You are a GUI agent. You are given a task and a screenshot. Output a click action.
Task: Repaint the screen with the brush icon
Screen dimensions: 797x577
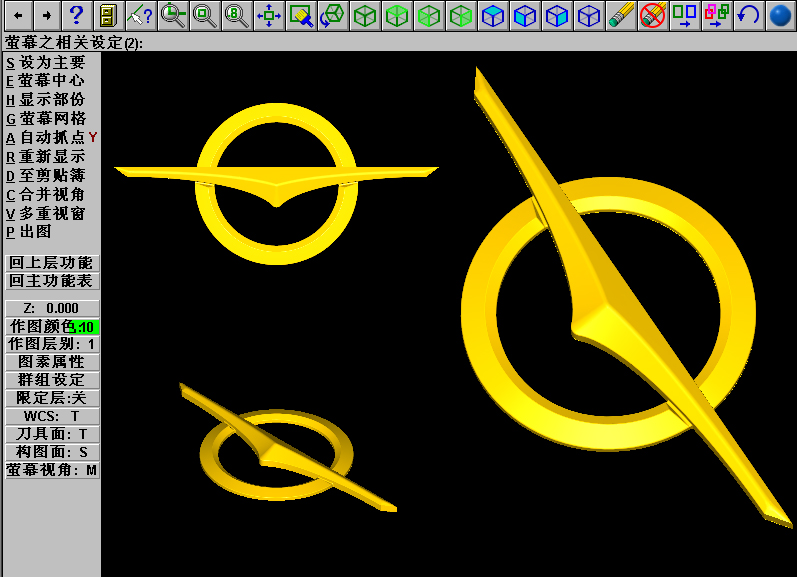tap(301, 15)
